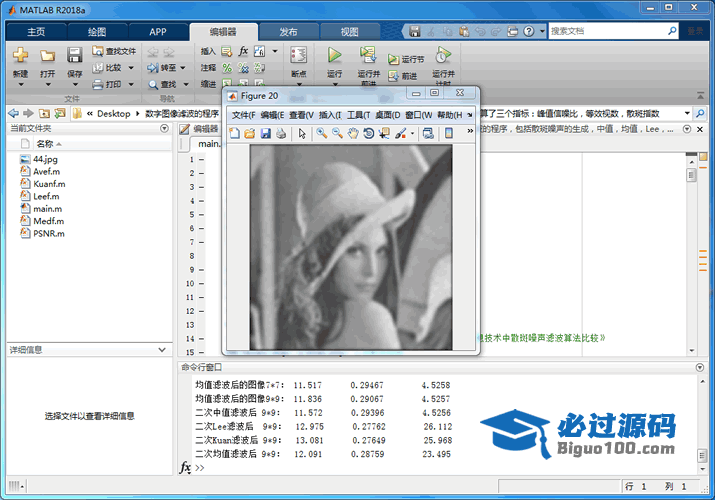This screenshot has height=500, width=715.
Task: Click the print icon in Figure 20 toolbar
Action: [281, 133]
